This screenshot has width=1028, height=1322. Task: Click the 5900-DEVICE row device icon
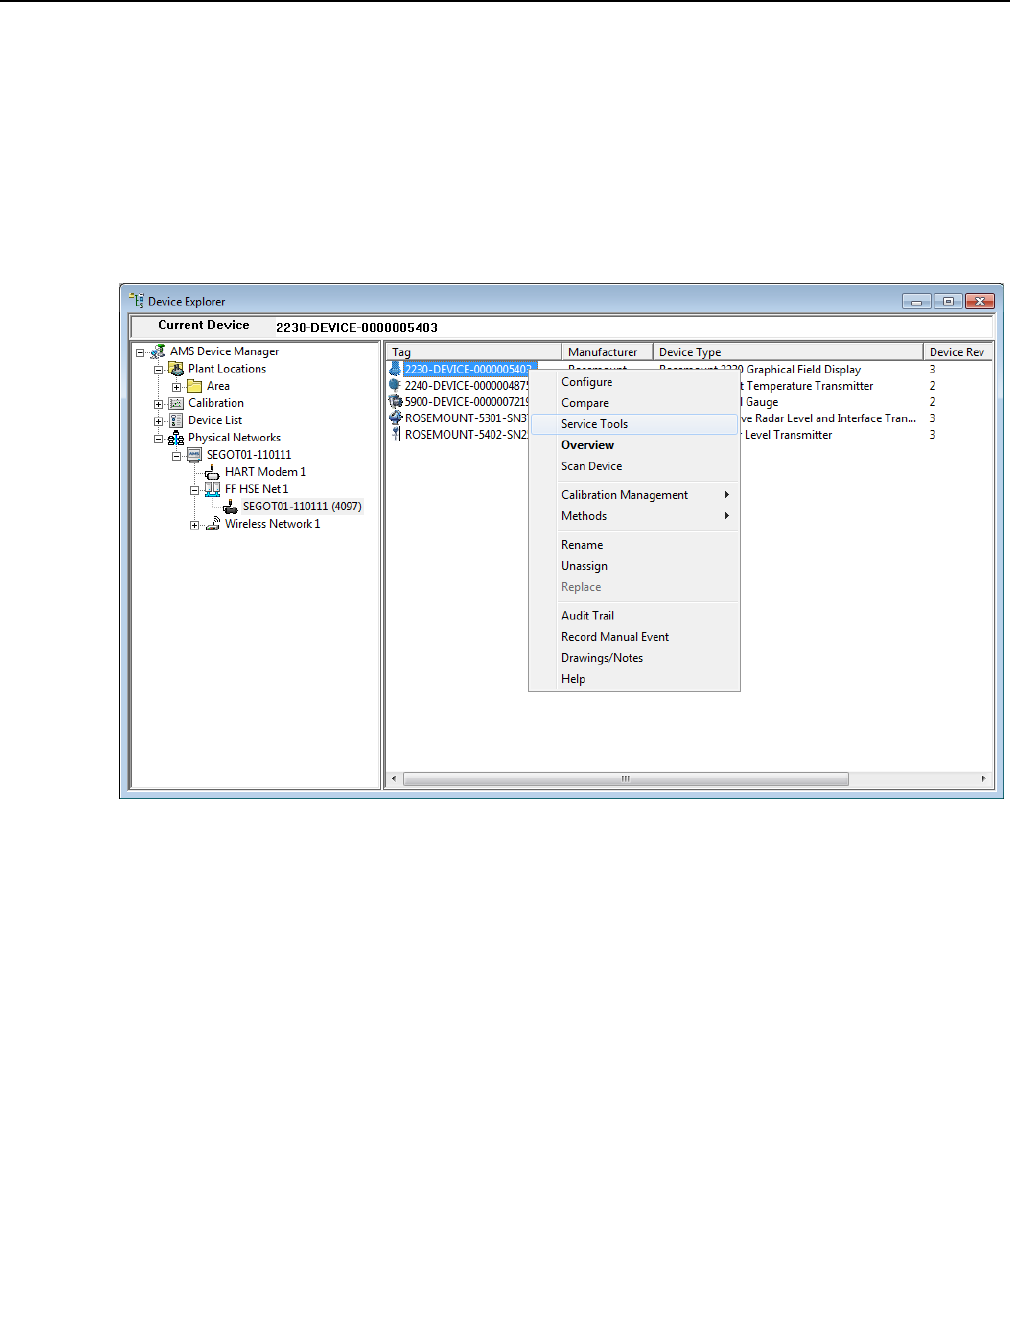[395, 402]
